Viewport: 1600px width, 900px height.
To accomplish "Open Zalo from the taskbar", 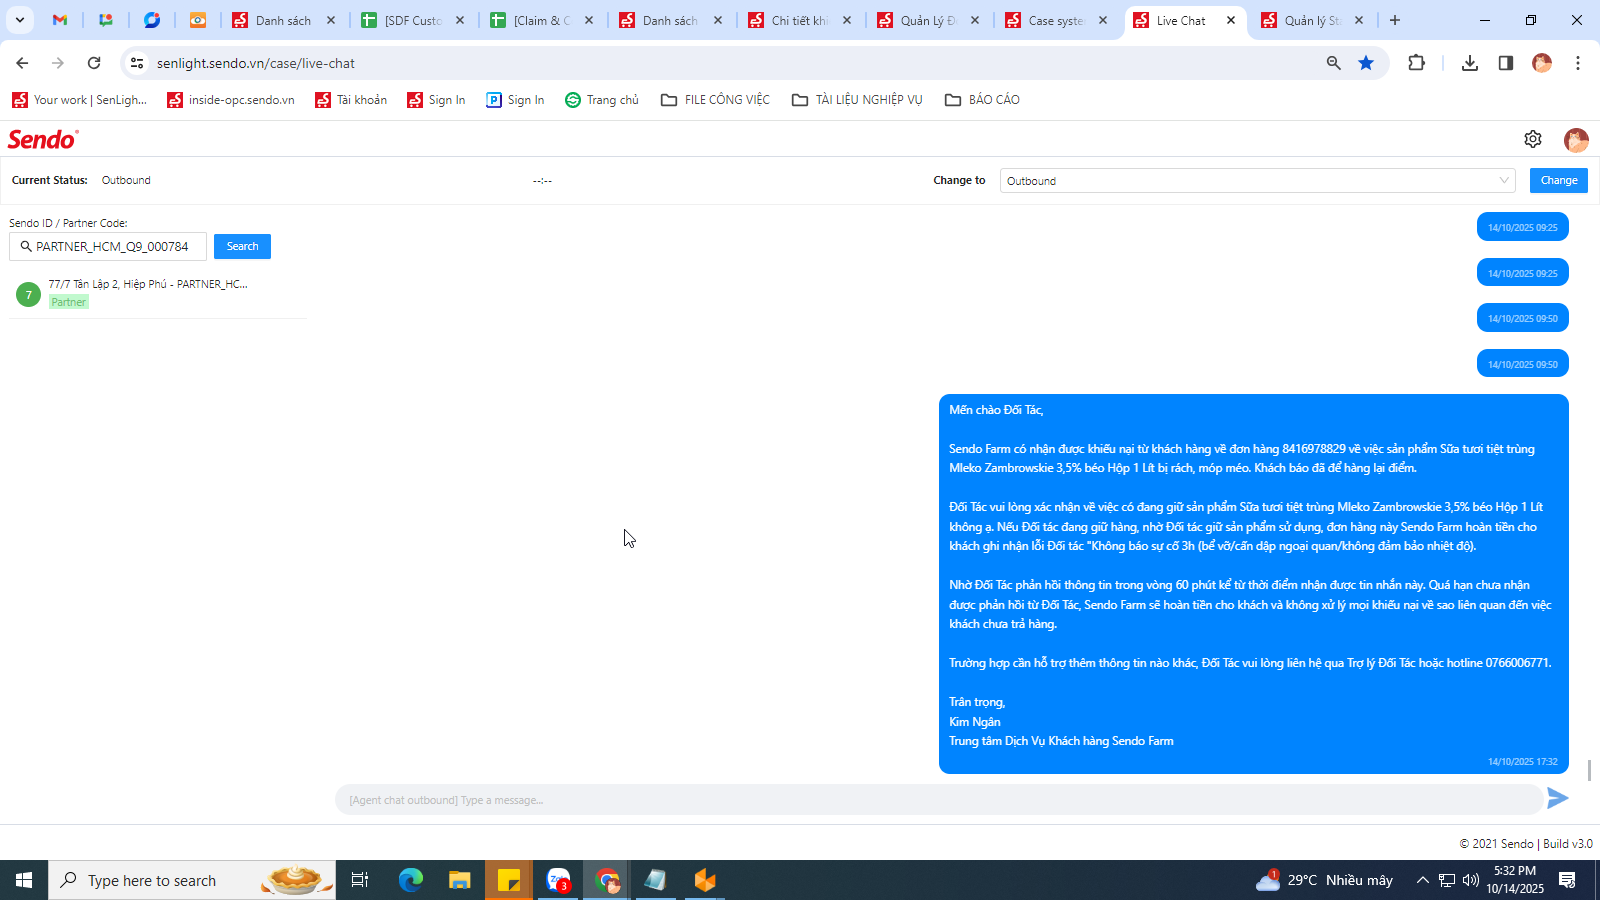I will (x=558, y=880).
